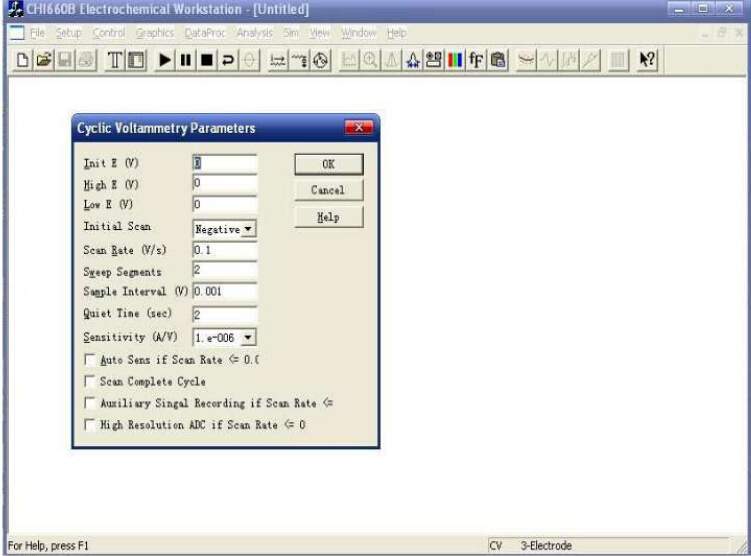751x556 pixels.
Task: Click the document icon left of File menu
Action: (x=17, y=33)
